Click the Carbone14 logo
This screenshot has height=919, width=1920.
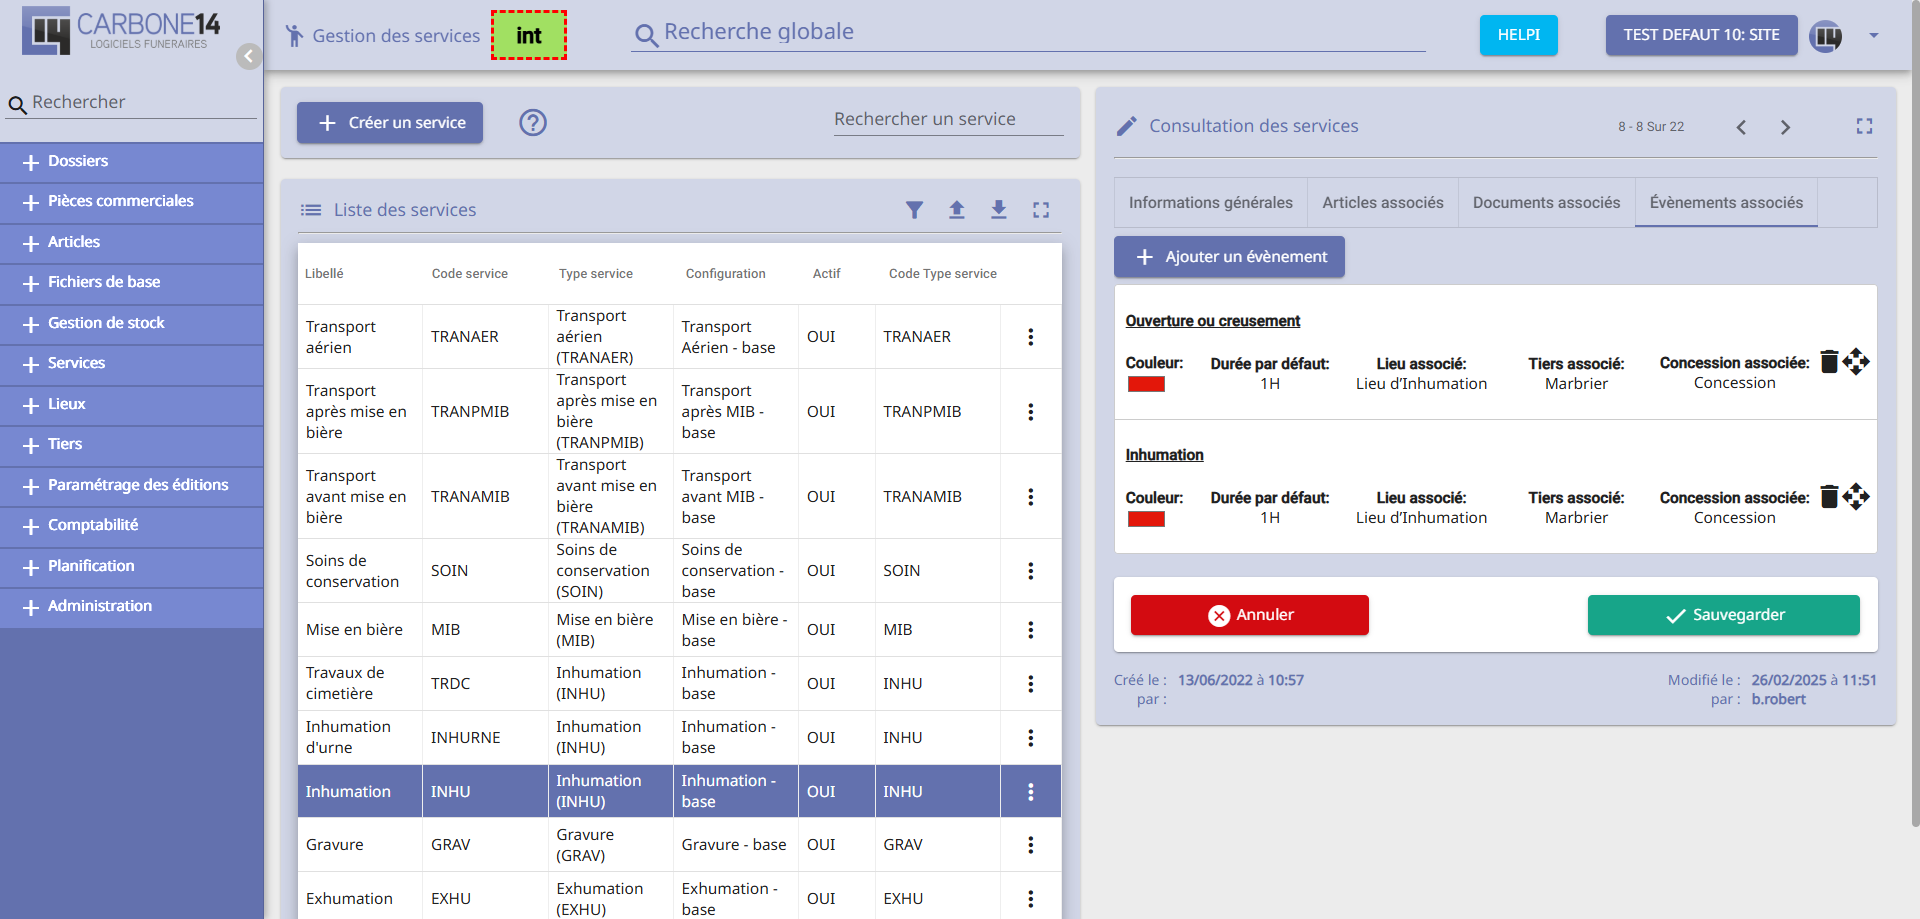pyautogui.click(x=121, y=31)
